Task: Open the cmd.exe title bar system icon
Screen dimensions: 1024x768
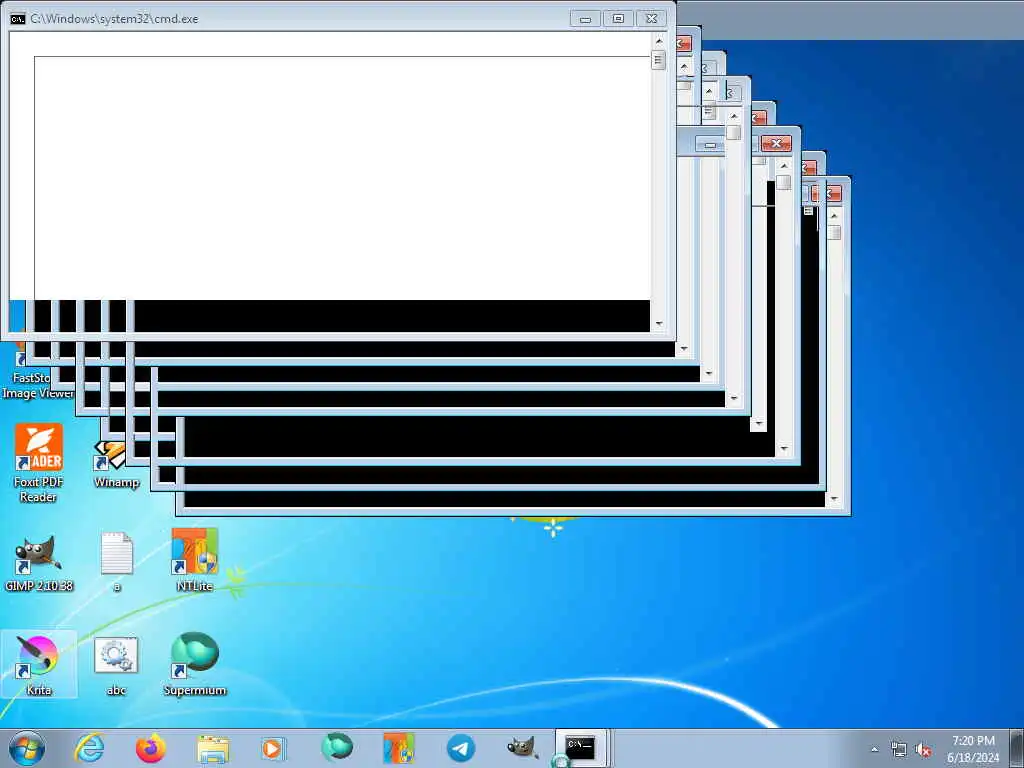Action: 18,19
